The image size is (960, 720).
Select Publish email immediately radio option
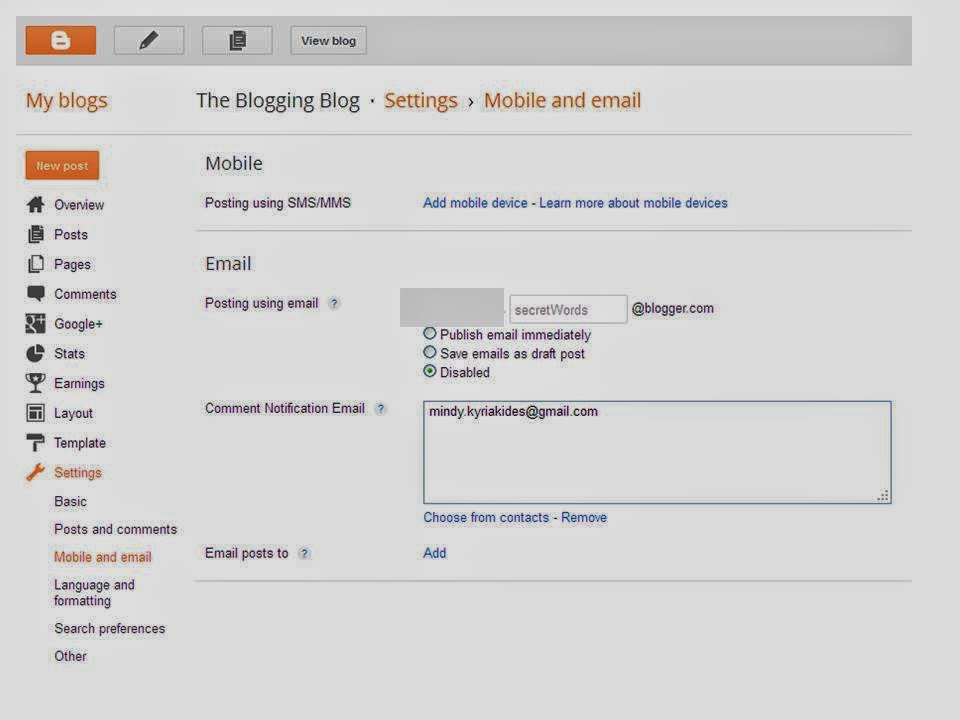430,334
